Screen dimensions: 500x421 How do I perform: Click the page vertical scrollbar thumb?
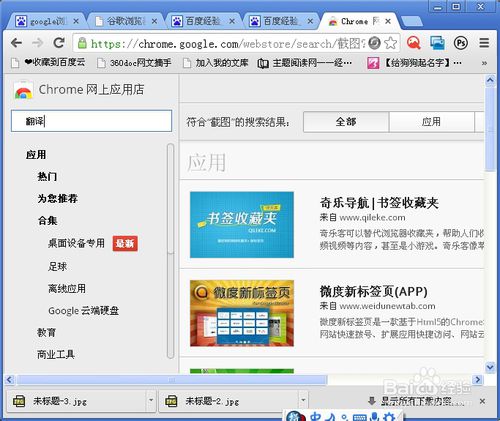coord(490,130)
